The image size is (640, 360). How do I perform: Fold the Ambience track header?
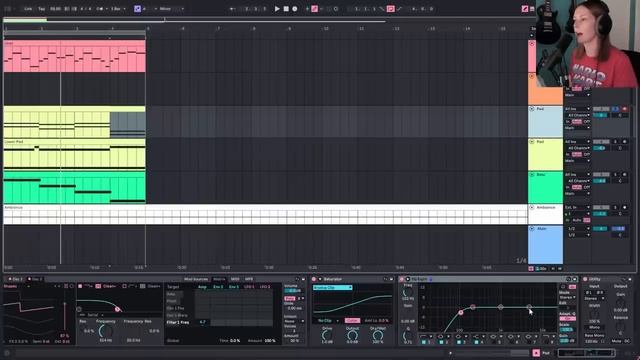tap(532, 207)
